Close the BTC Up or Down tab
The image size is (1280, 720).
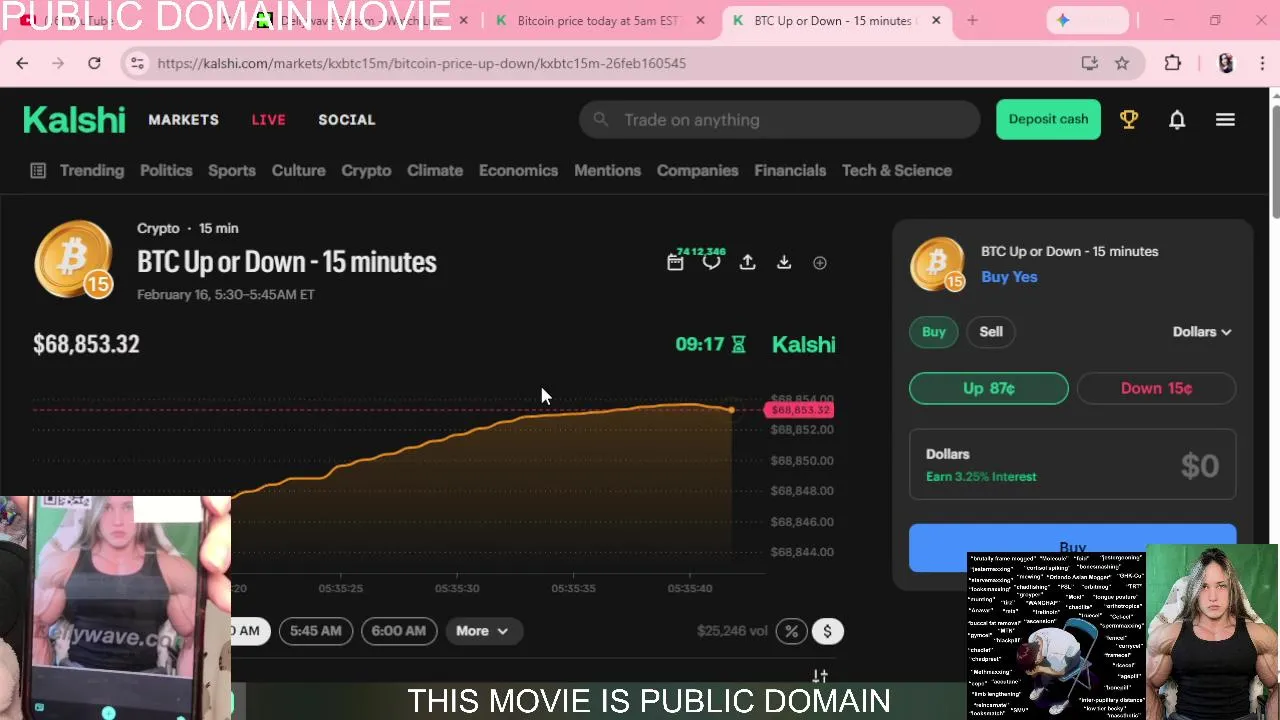[936, 20]
